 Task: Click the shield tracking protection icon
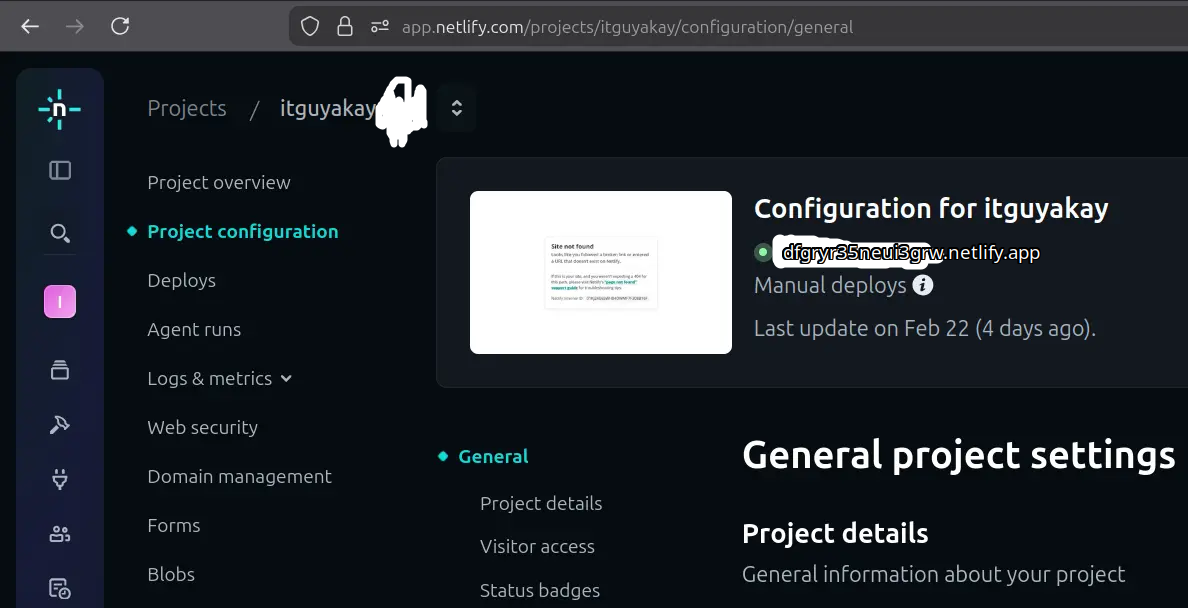(309, 25)
